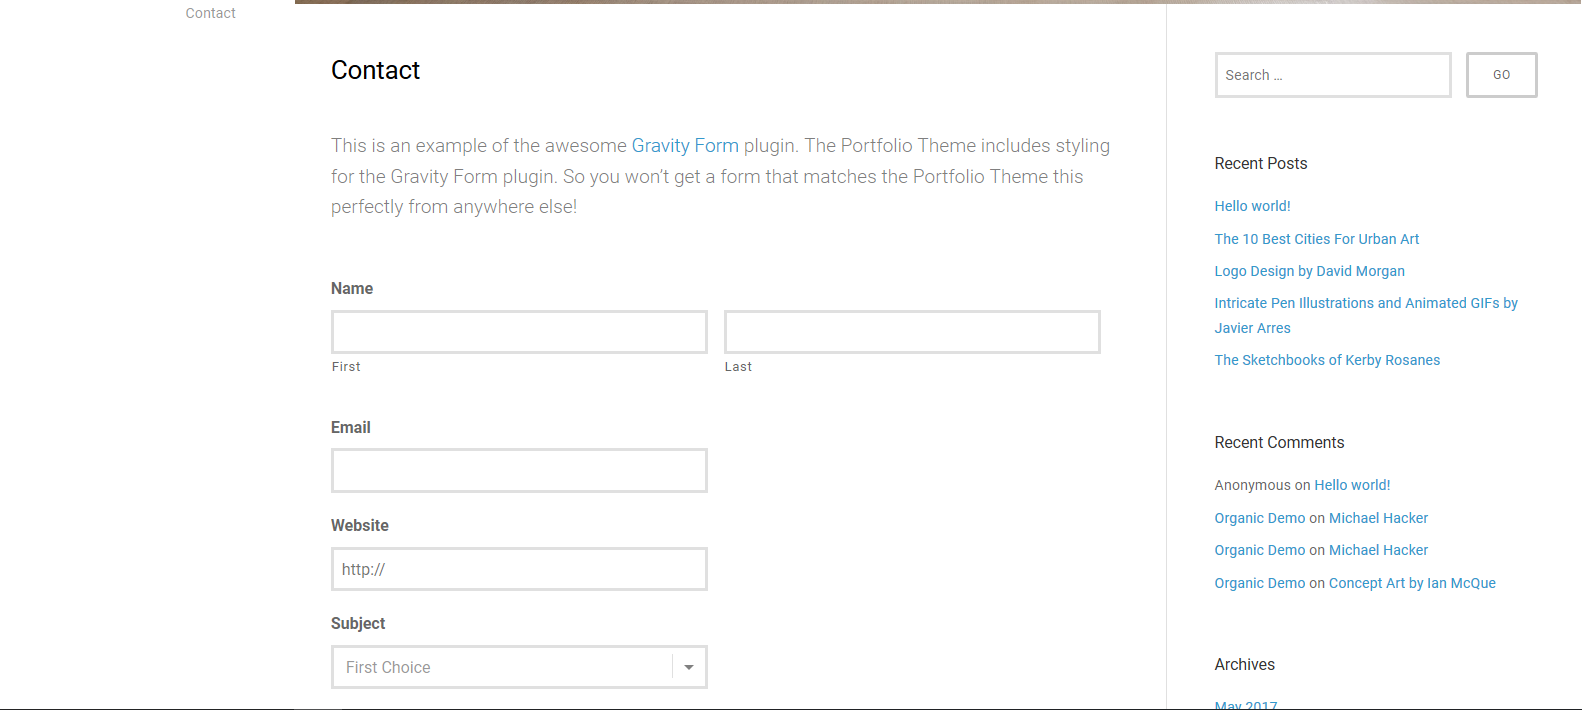The image size is (1582, 710).
Task: Click into the Search field
Action: (x=1332, y=75)
